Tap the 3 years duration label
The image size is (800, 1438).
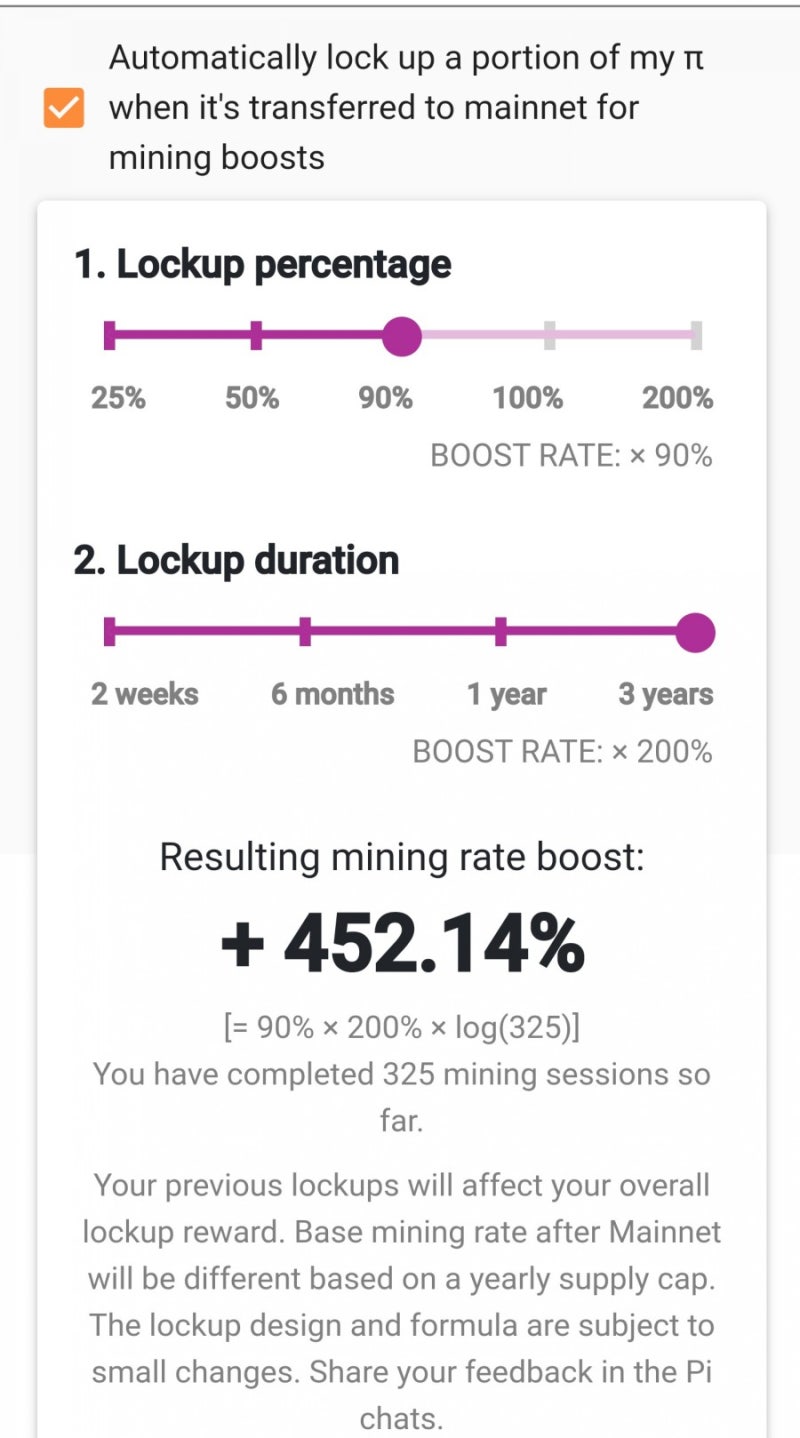pos(665,694)
